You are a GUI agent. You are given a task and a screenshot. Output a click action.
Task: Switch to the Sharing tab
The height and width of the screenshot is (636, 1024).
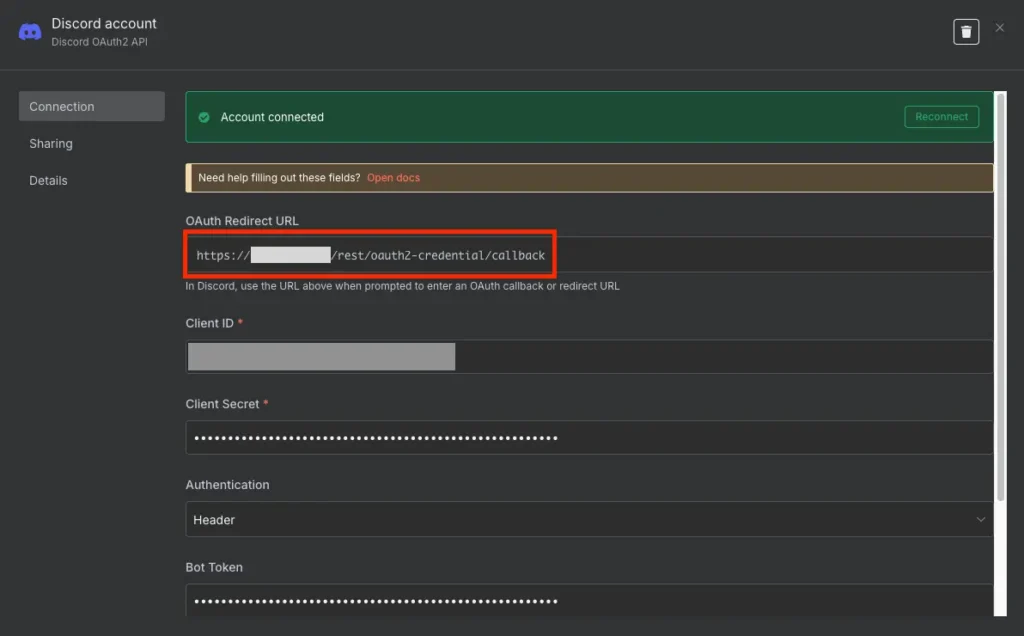point(51,144)
